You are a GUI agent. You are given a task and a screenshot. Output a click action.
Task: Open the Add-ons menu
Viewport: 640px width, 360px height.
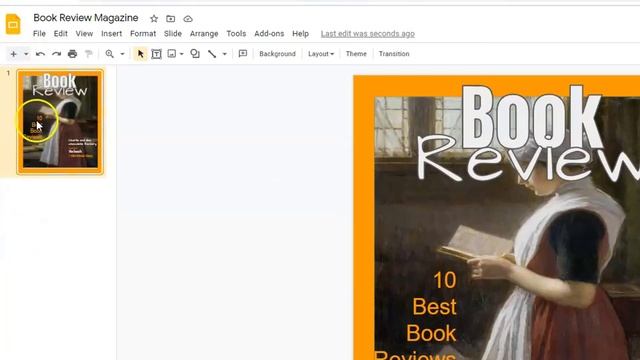(269, 34)
